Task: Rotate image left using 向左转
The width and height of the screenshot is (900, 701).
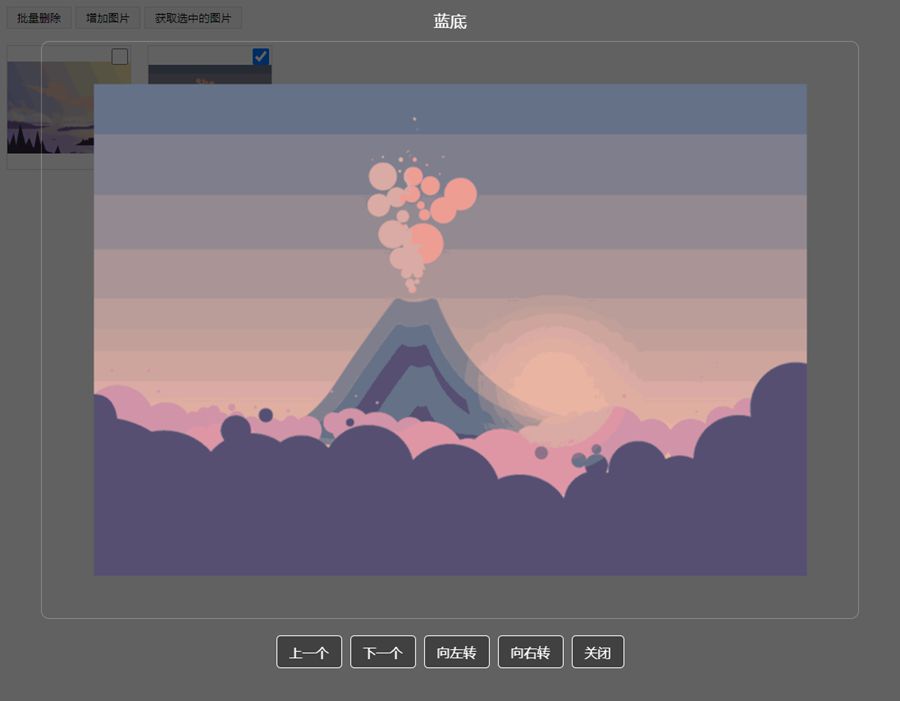Action: pos(457,652)
